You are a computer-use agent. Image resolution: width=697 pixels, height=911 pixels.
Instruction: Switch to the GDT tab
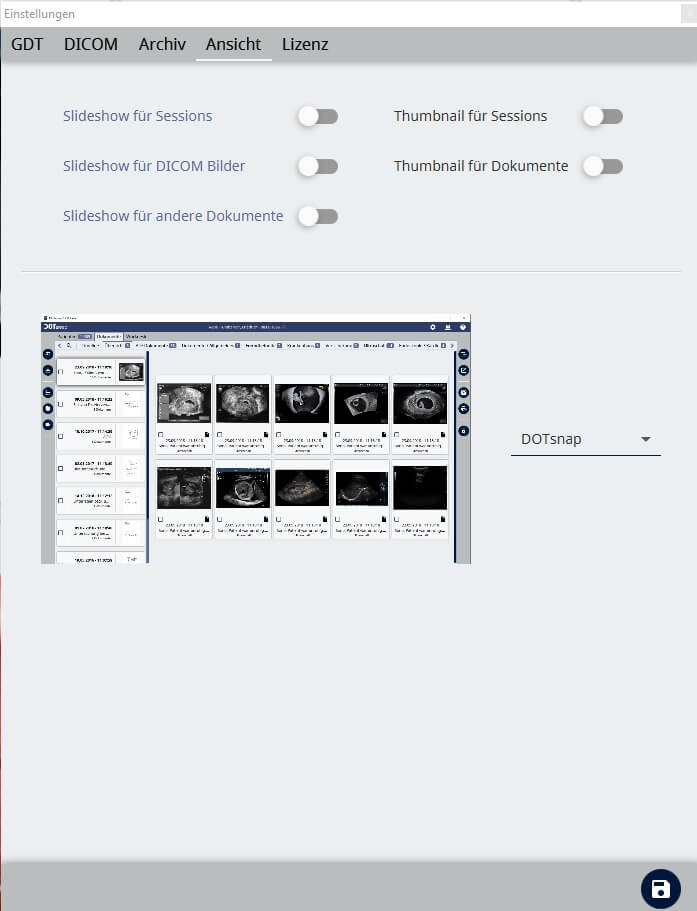tap(27, 44)
